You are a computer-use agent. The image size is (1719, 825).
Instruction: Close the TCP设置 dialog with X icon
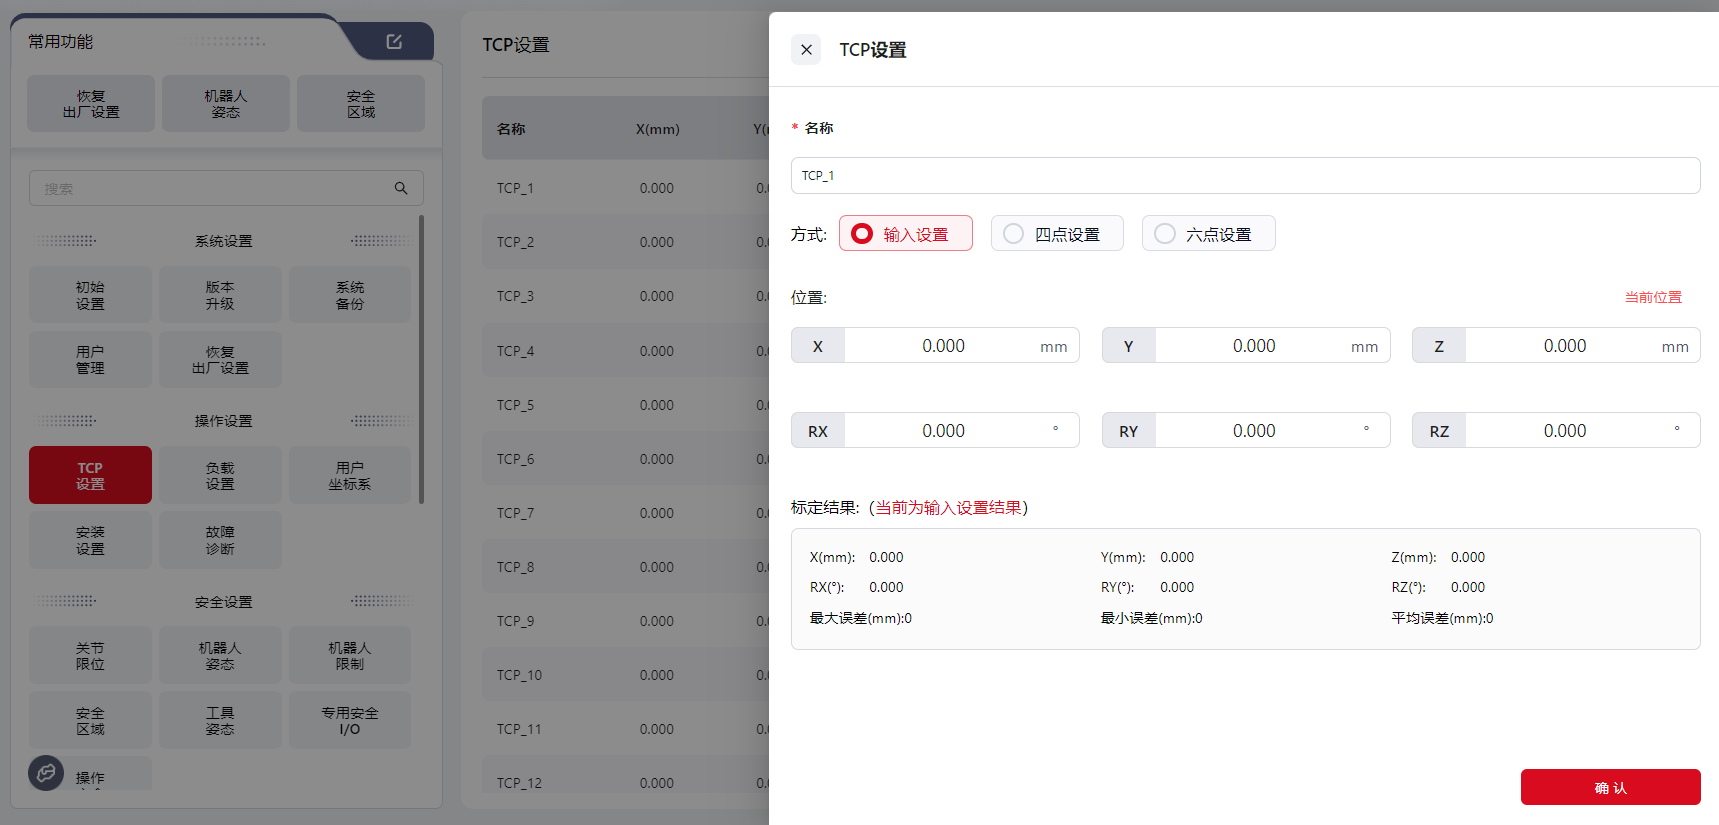point(806,50)
